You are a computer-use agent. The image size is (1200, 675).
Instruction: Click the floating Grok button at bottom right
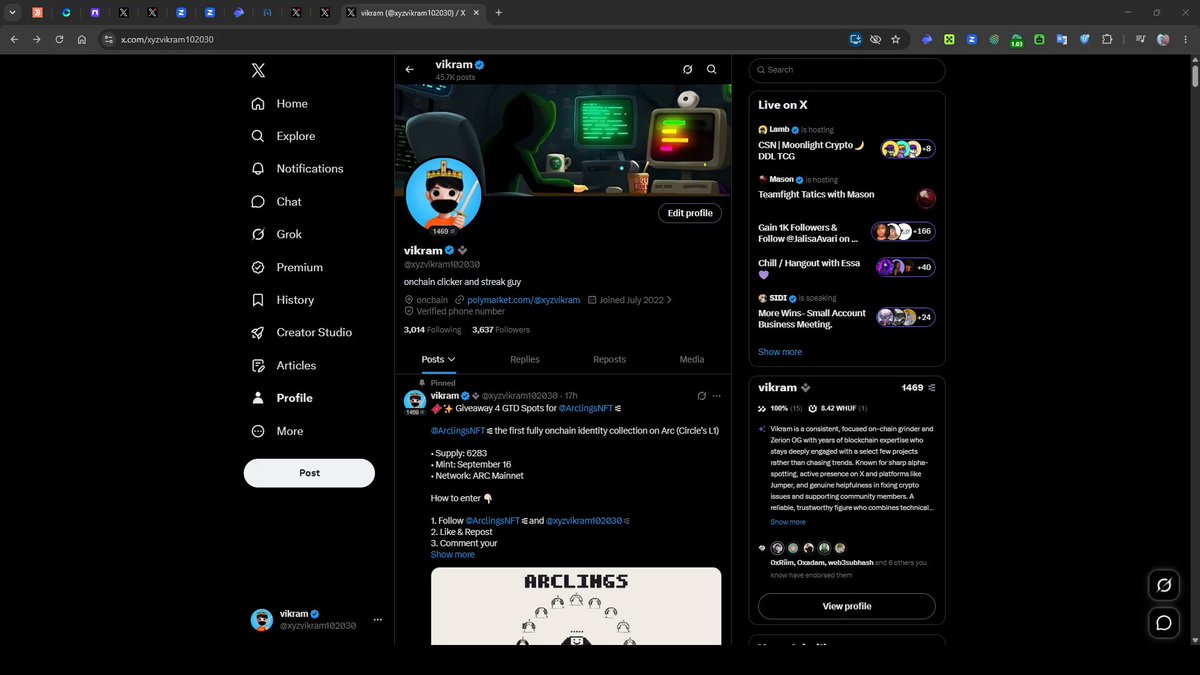1164,585
